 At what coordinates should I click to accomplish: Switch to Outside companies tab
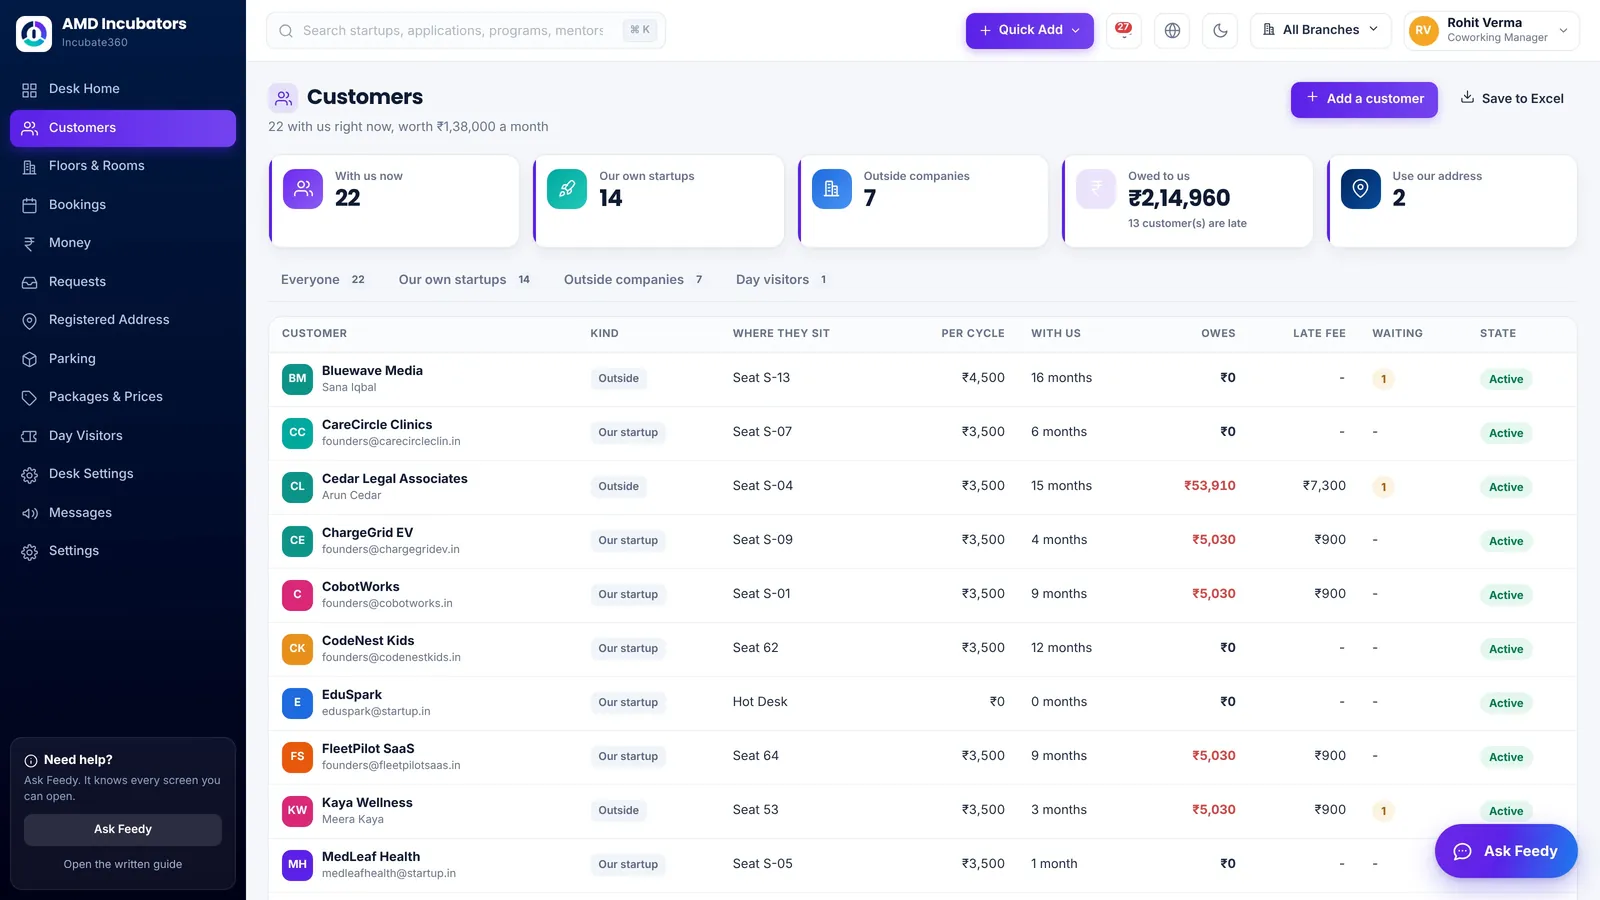pos(634,280)
